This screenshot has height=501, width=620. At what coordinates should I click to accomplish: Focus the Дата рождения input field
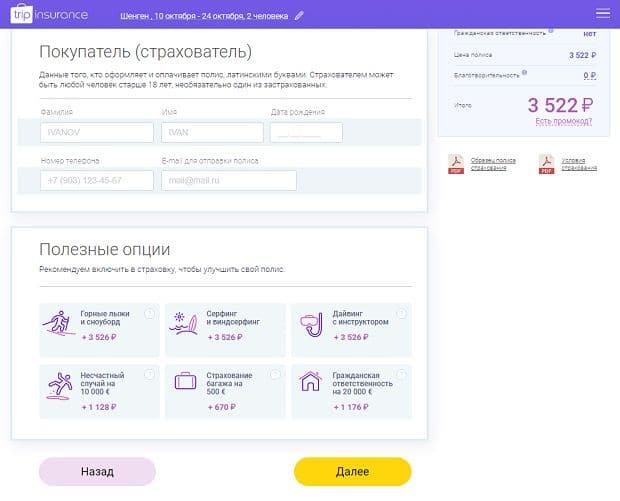[306, 132]
